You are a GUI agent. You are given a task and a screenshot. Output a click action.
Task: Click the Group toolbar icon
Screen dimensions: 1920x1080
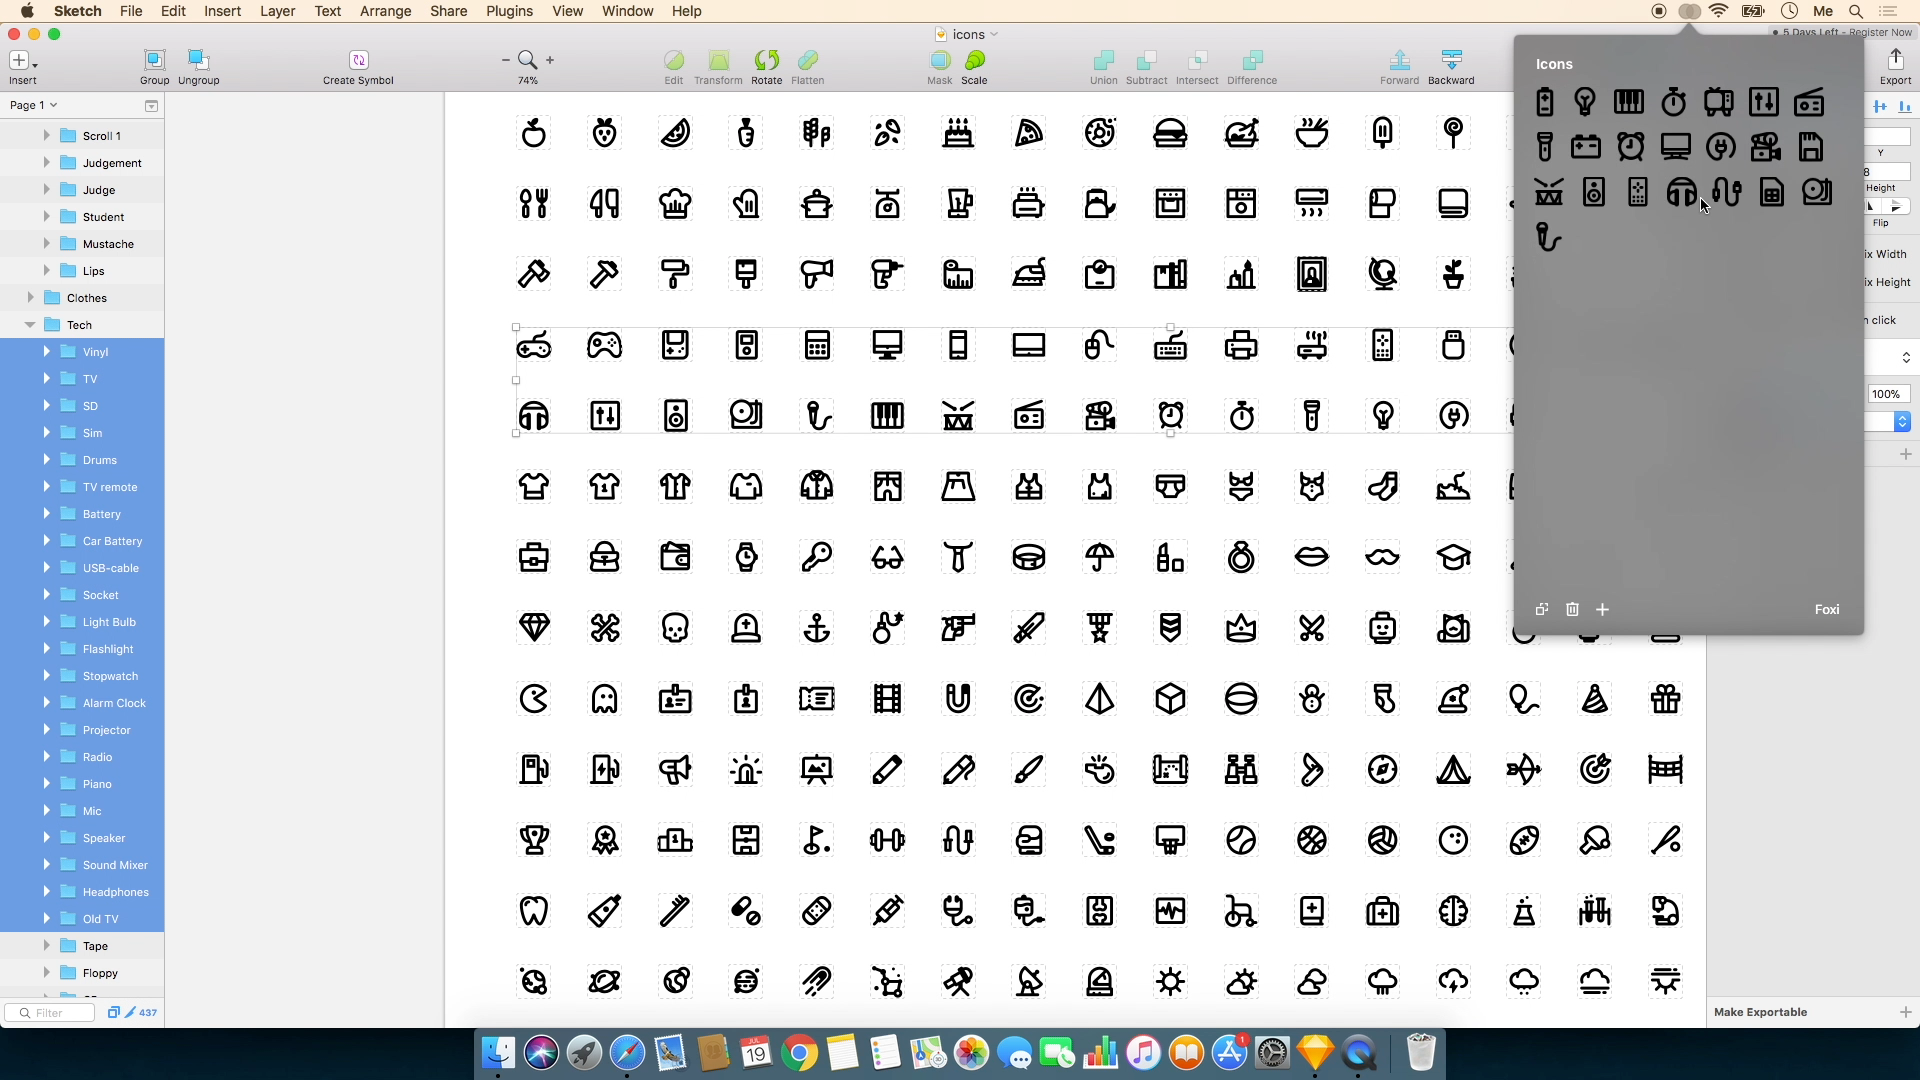coord(154,61)
